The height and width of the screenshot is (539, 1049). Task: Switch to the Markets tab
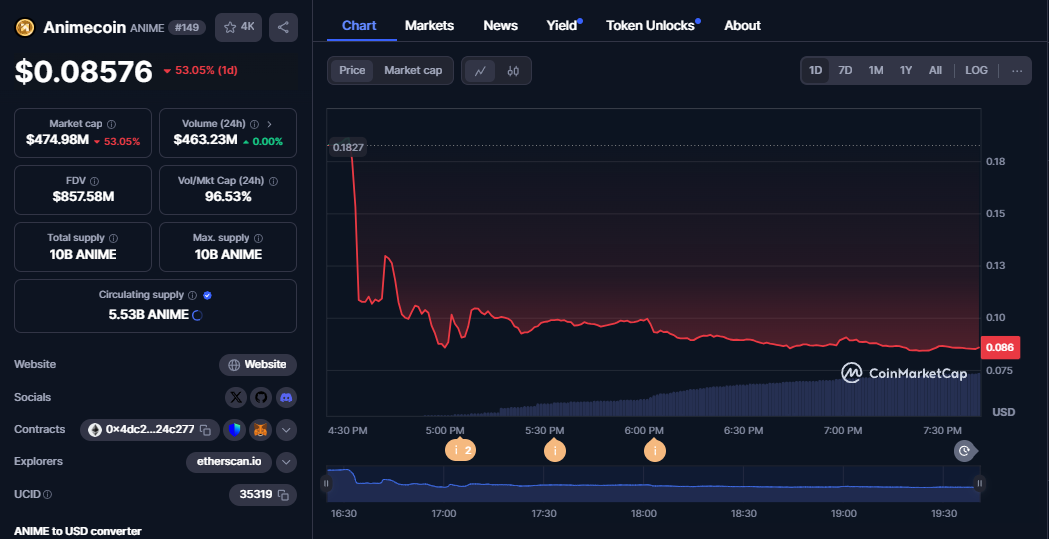click(429, 25)
